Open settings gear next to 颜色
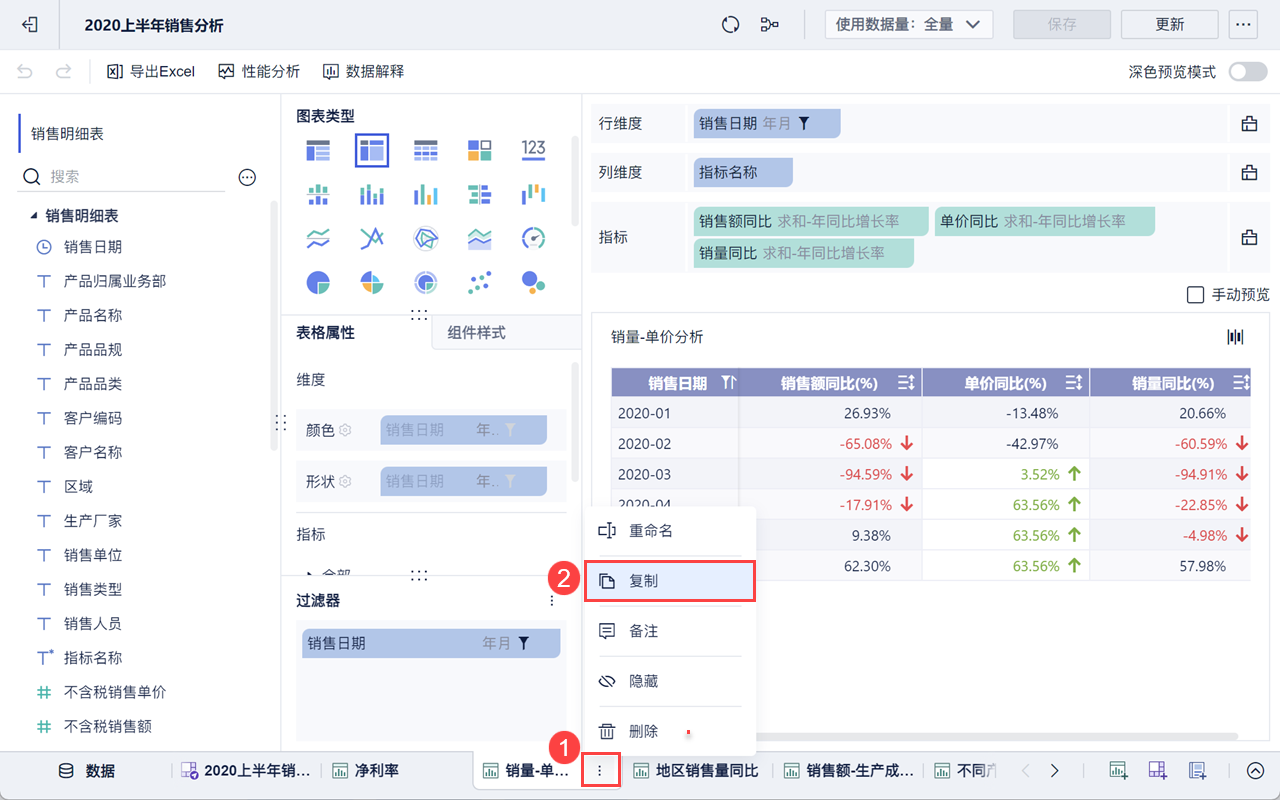Viewport: 1280px width, 800px height. [x=345, y=430]
